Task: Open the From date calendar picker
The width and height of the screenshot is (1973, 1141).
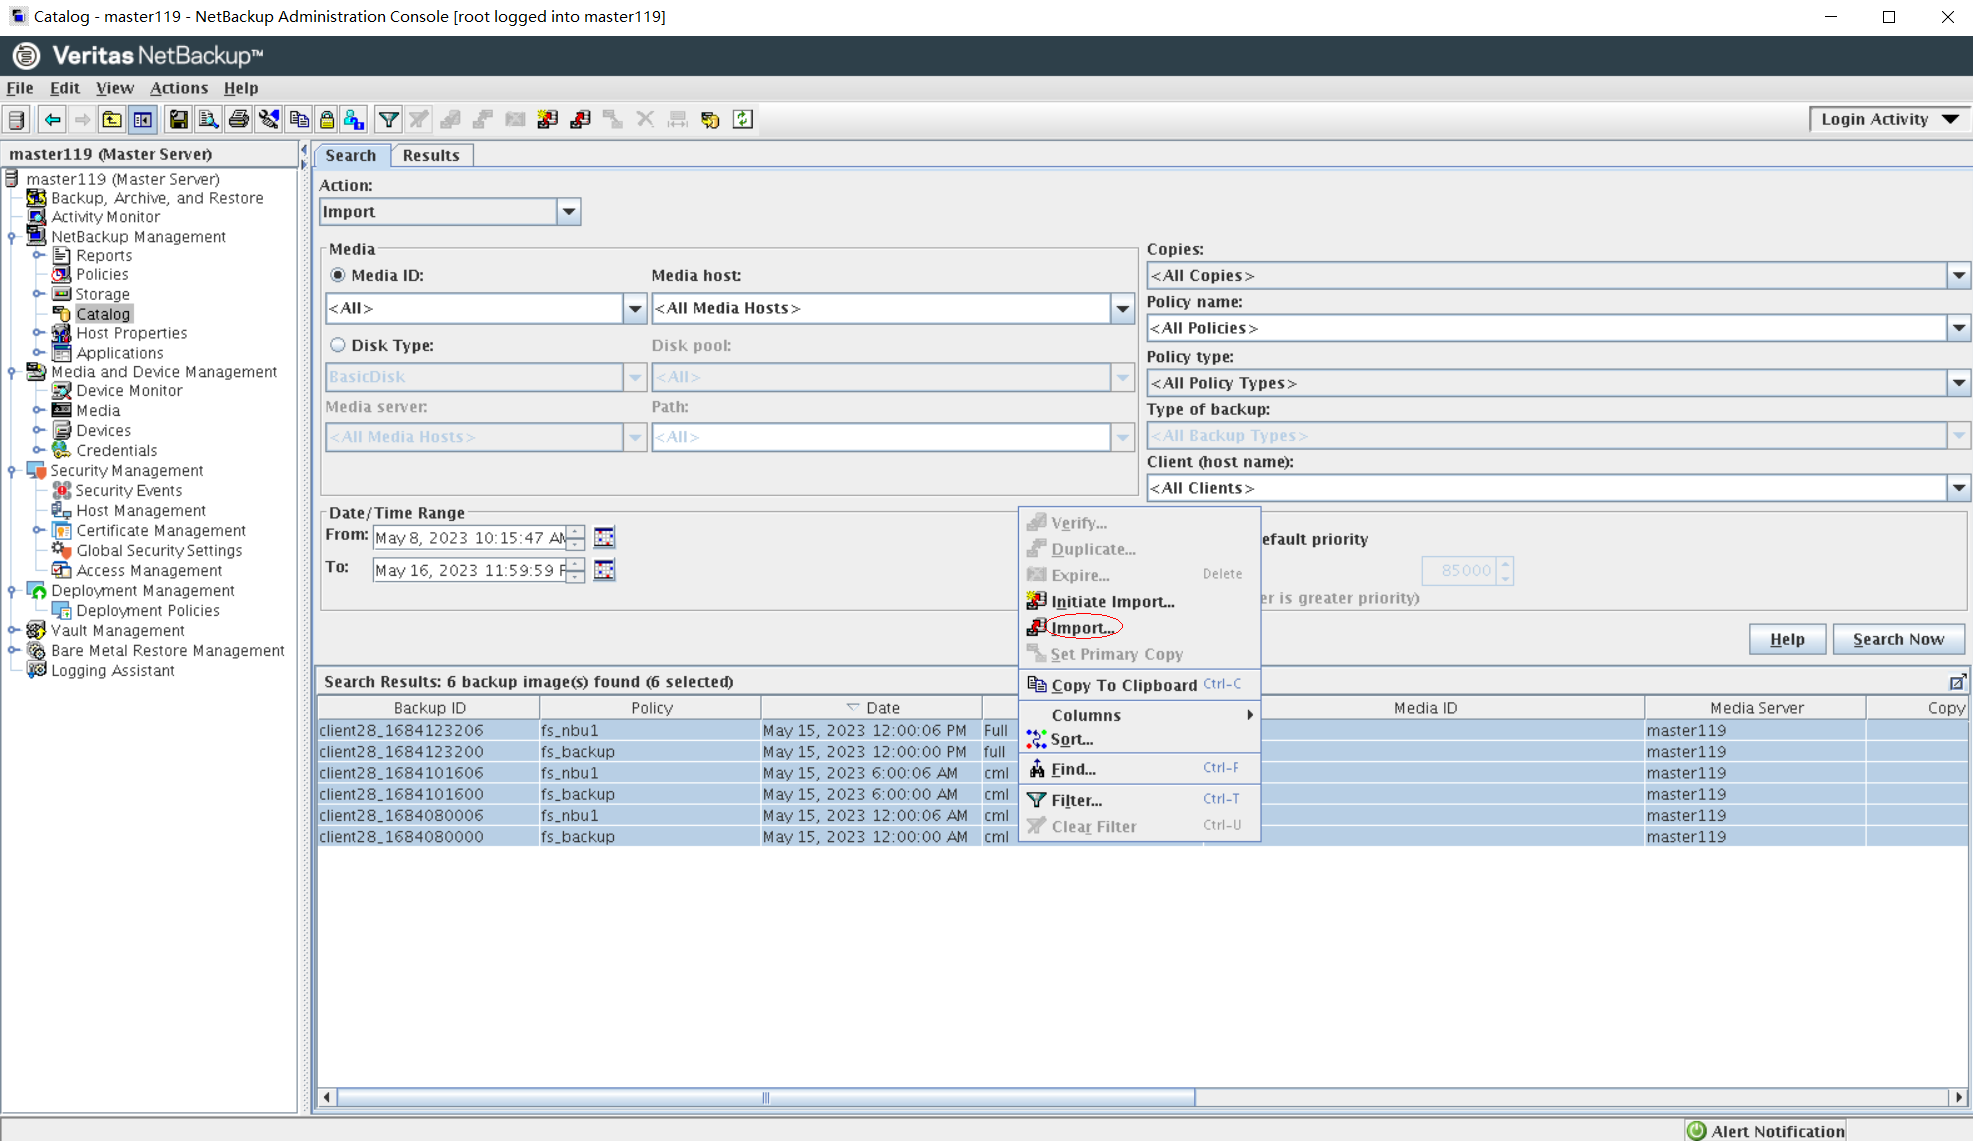Action: click(604, 538)
